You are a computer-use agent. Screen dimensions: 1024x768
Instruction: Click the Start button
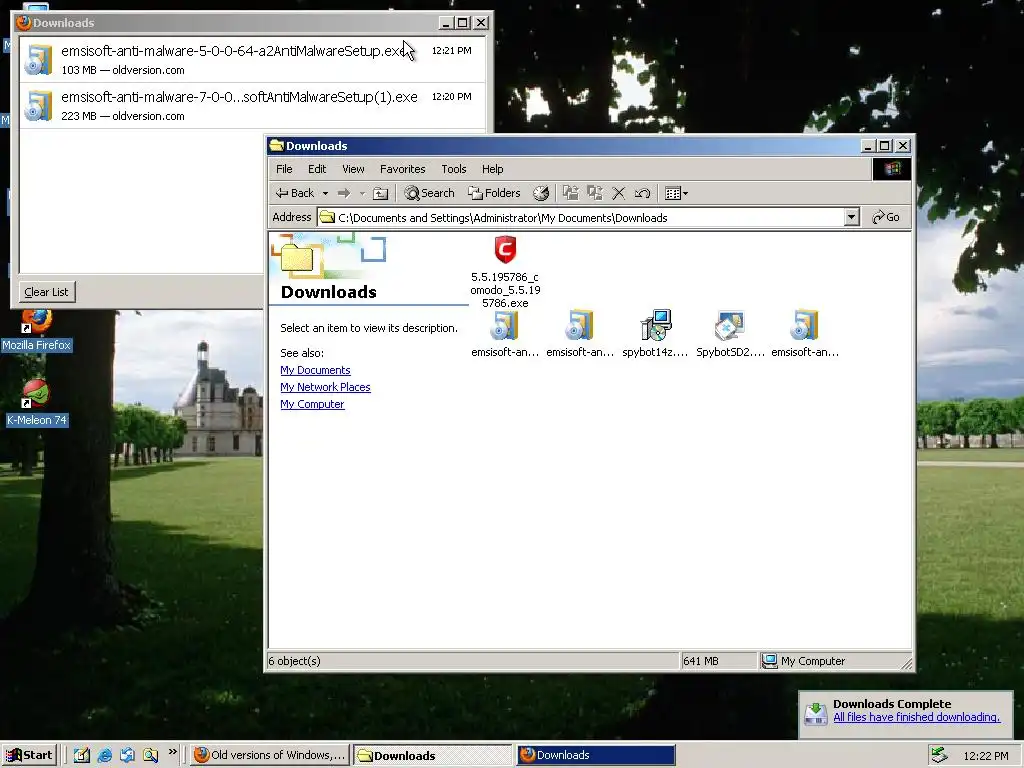30,755
